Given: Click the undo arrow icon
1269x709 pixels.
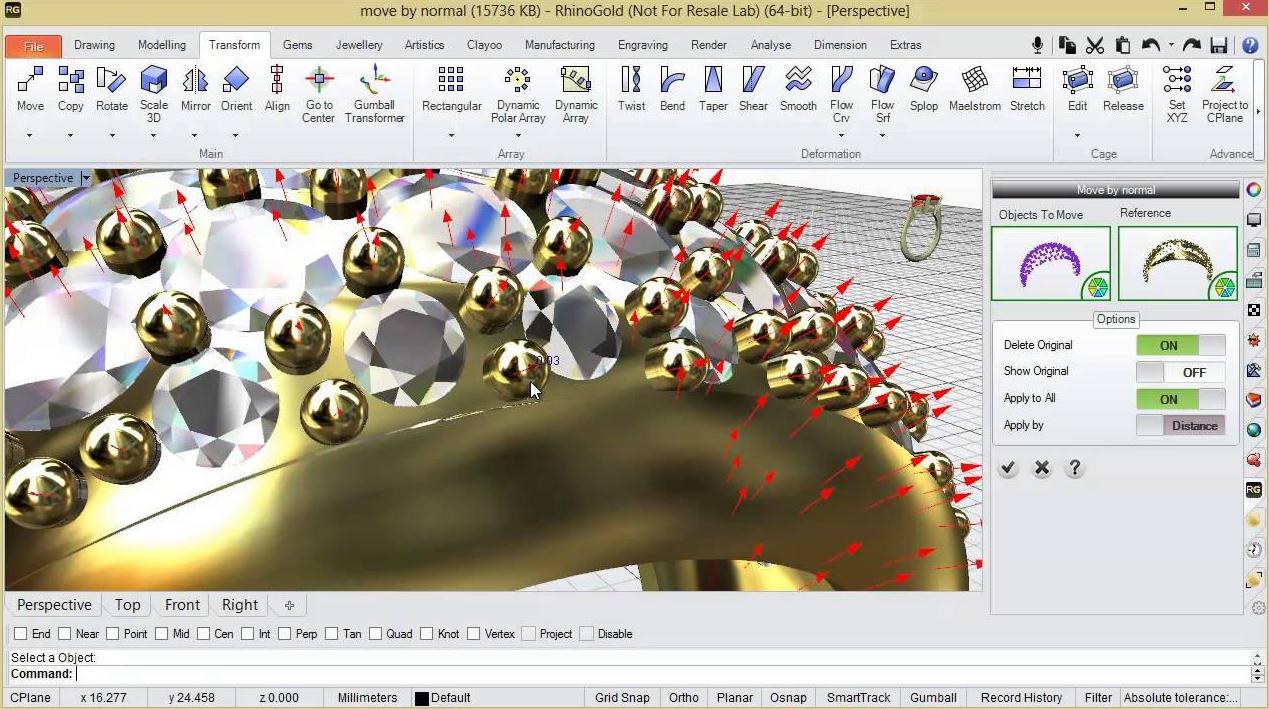Looking at the screenshot, I should (1151, 45).
